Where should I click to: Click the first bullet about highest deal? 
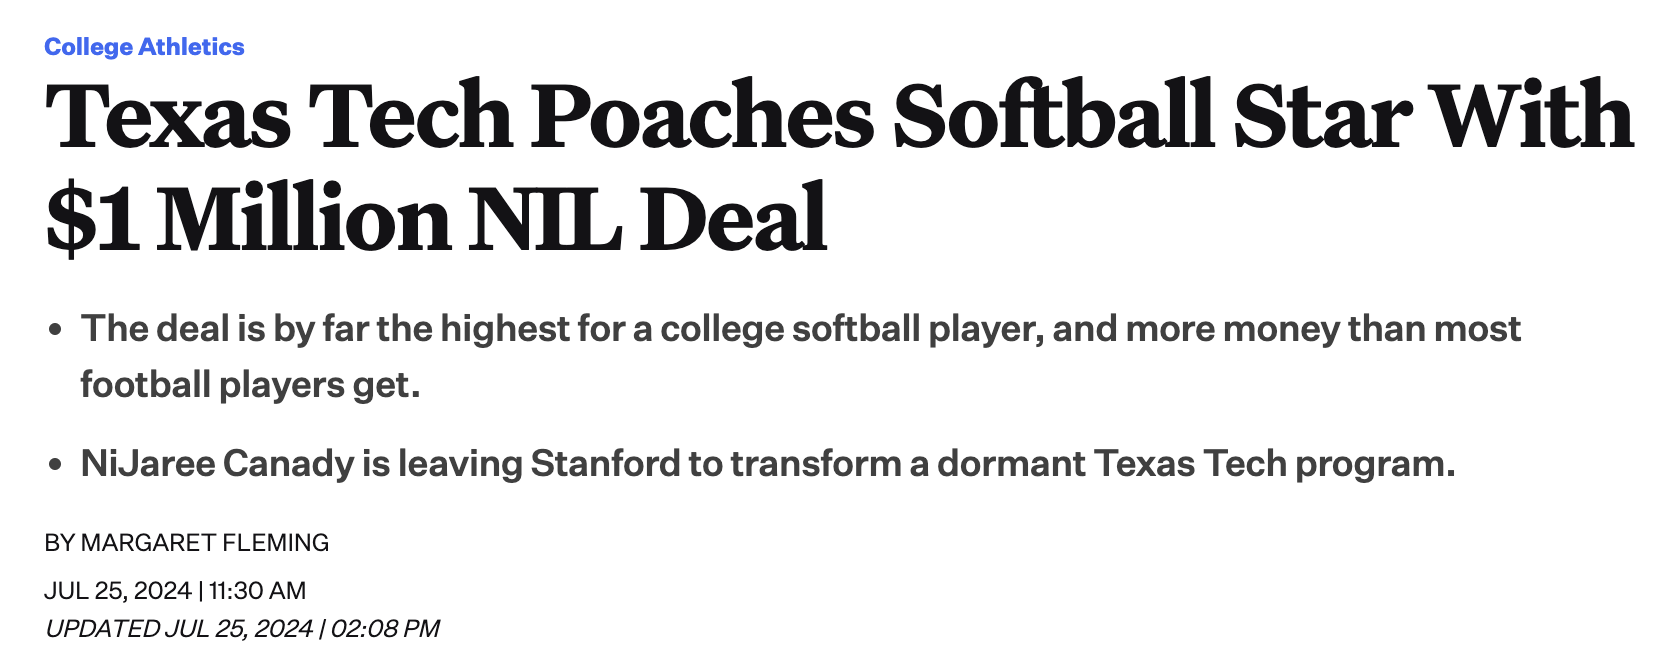[801, 356]
